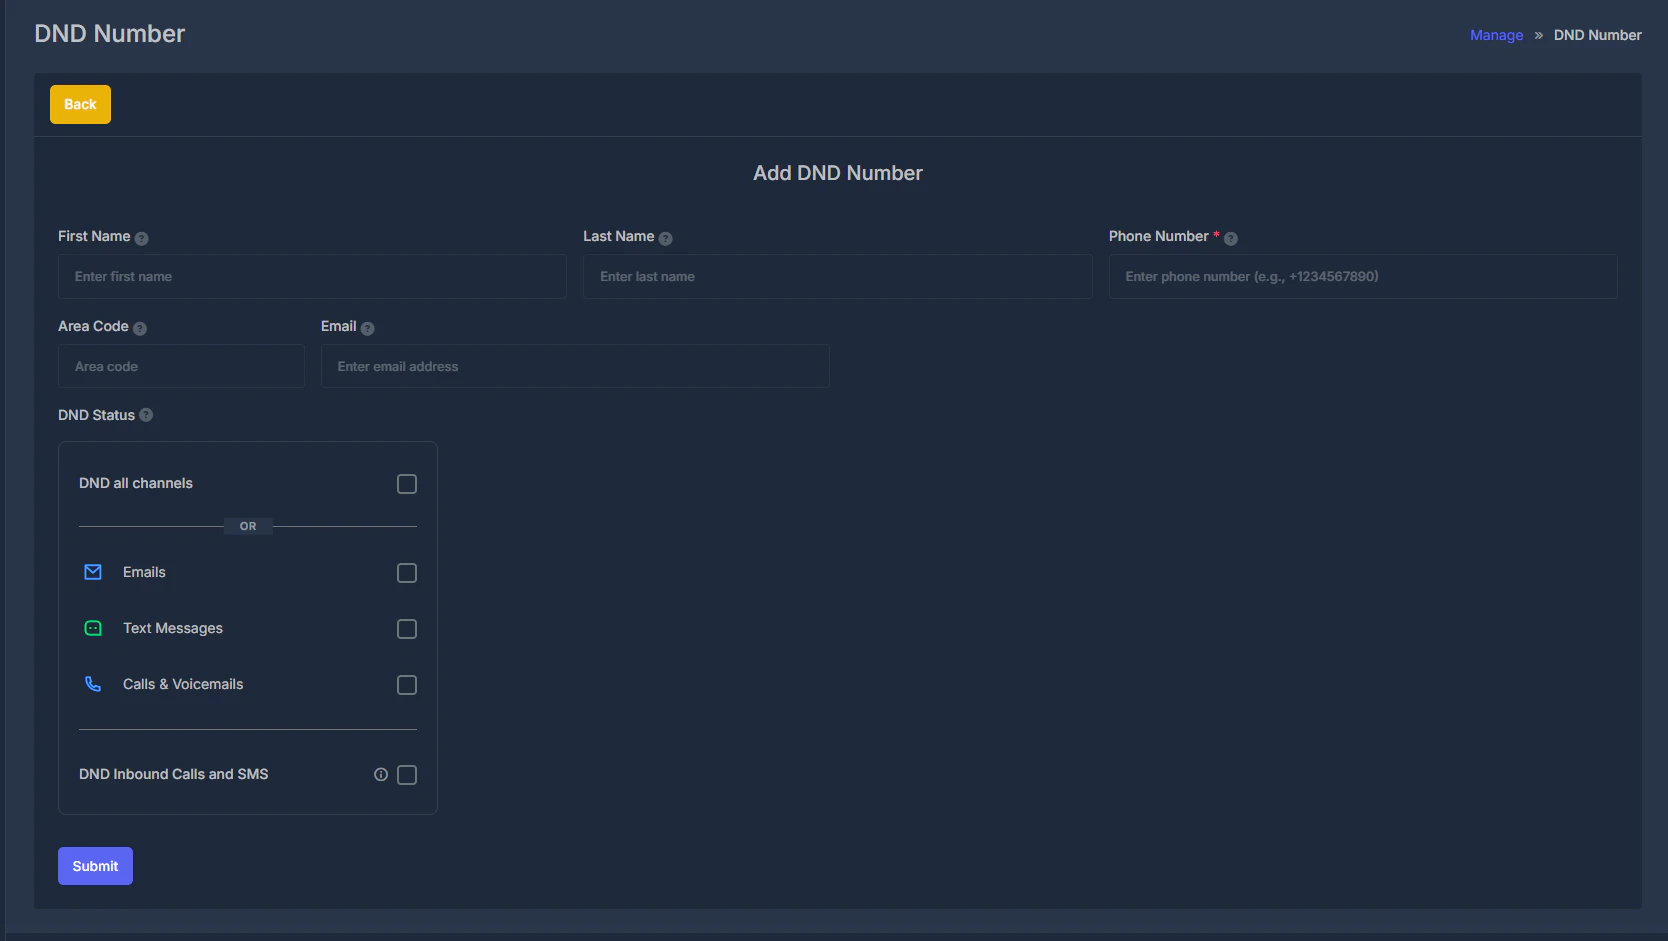The width and height of the screenshot is (1668, 941).
Task: Click the OR divider label
Action: pos(248,526)
